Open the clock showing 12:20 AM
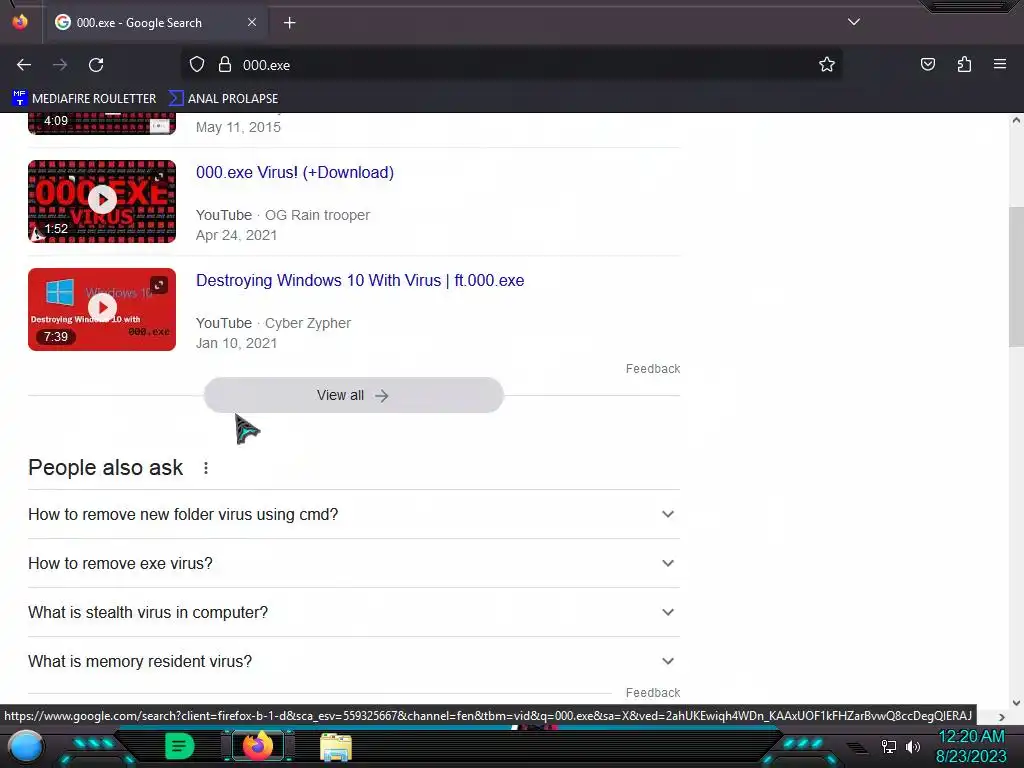The height and width of the screenshot is (768, 1024). point(971,746)
